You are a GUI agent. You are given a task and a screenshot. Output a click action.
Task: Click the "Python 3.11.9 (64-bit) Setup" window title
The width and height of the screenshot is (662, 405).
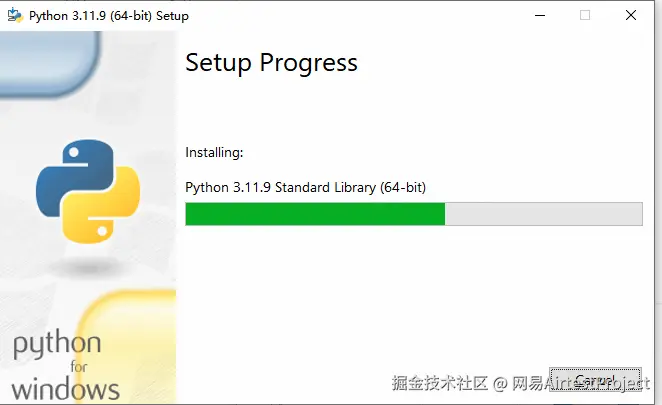click(x=109, y=16)
